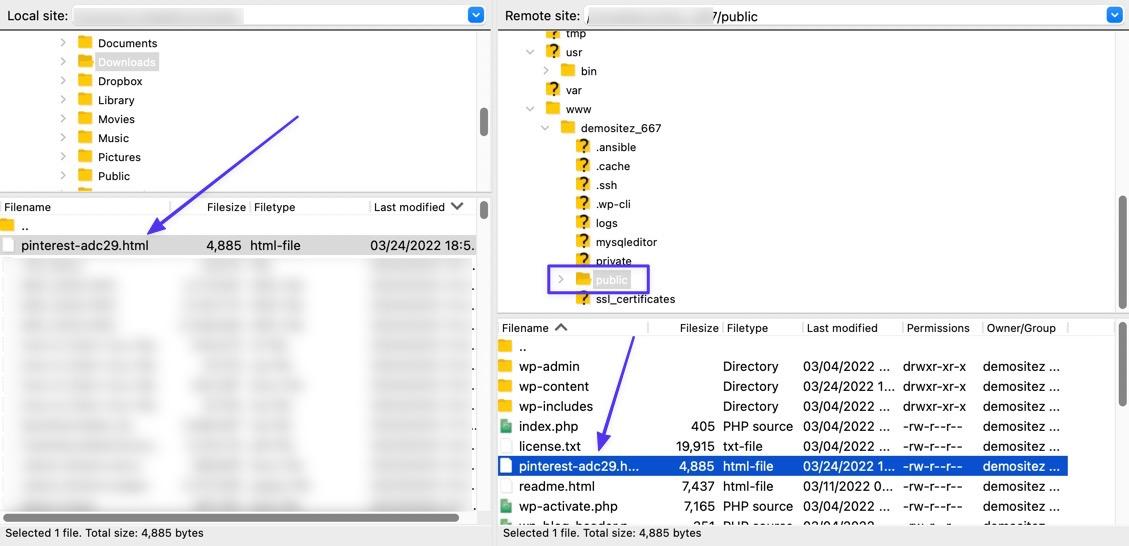
Task: Open the Remote site path dropdown
Action: (x=1114, y=15)
